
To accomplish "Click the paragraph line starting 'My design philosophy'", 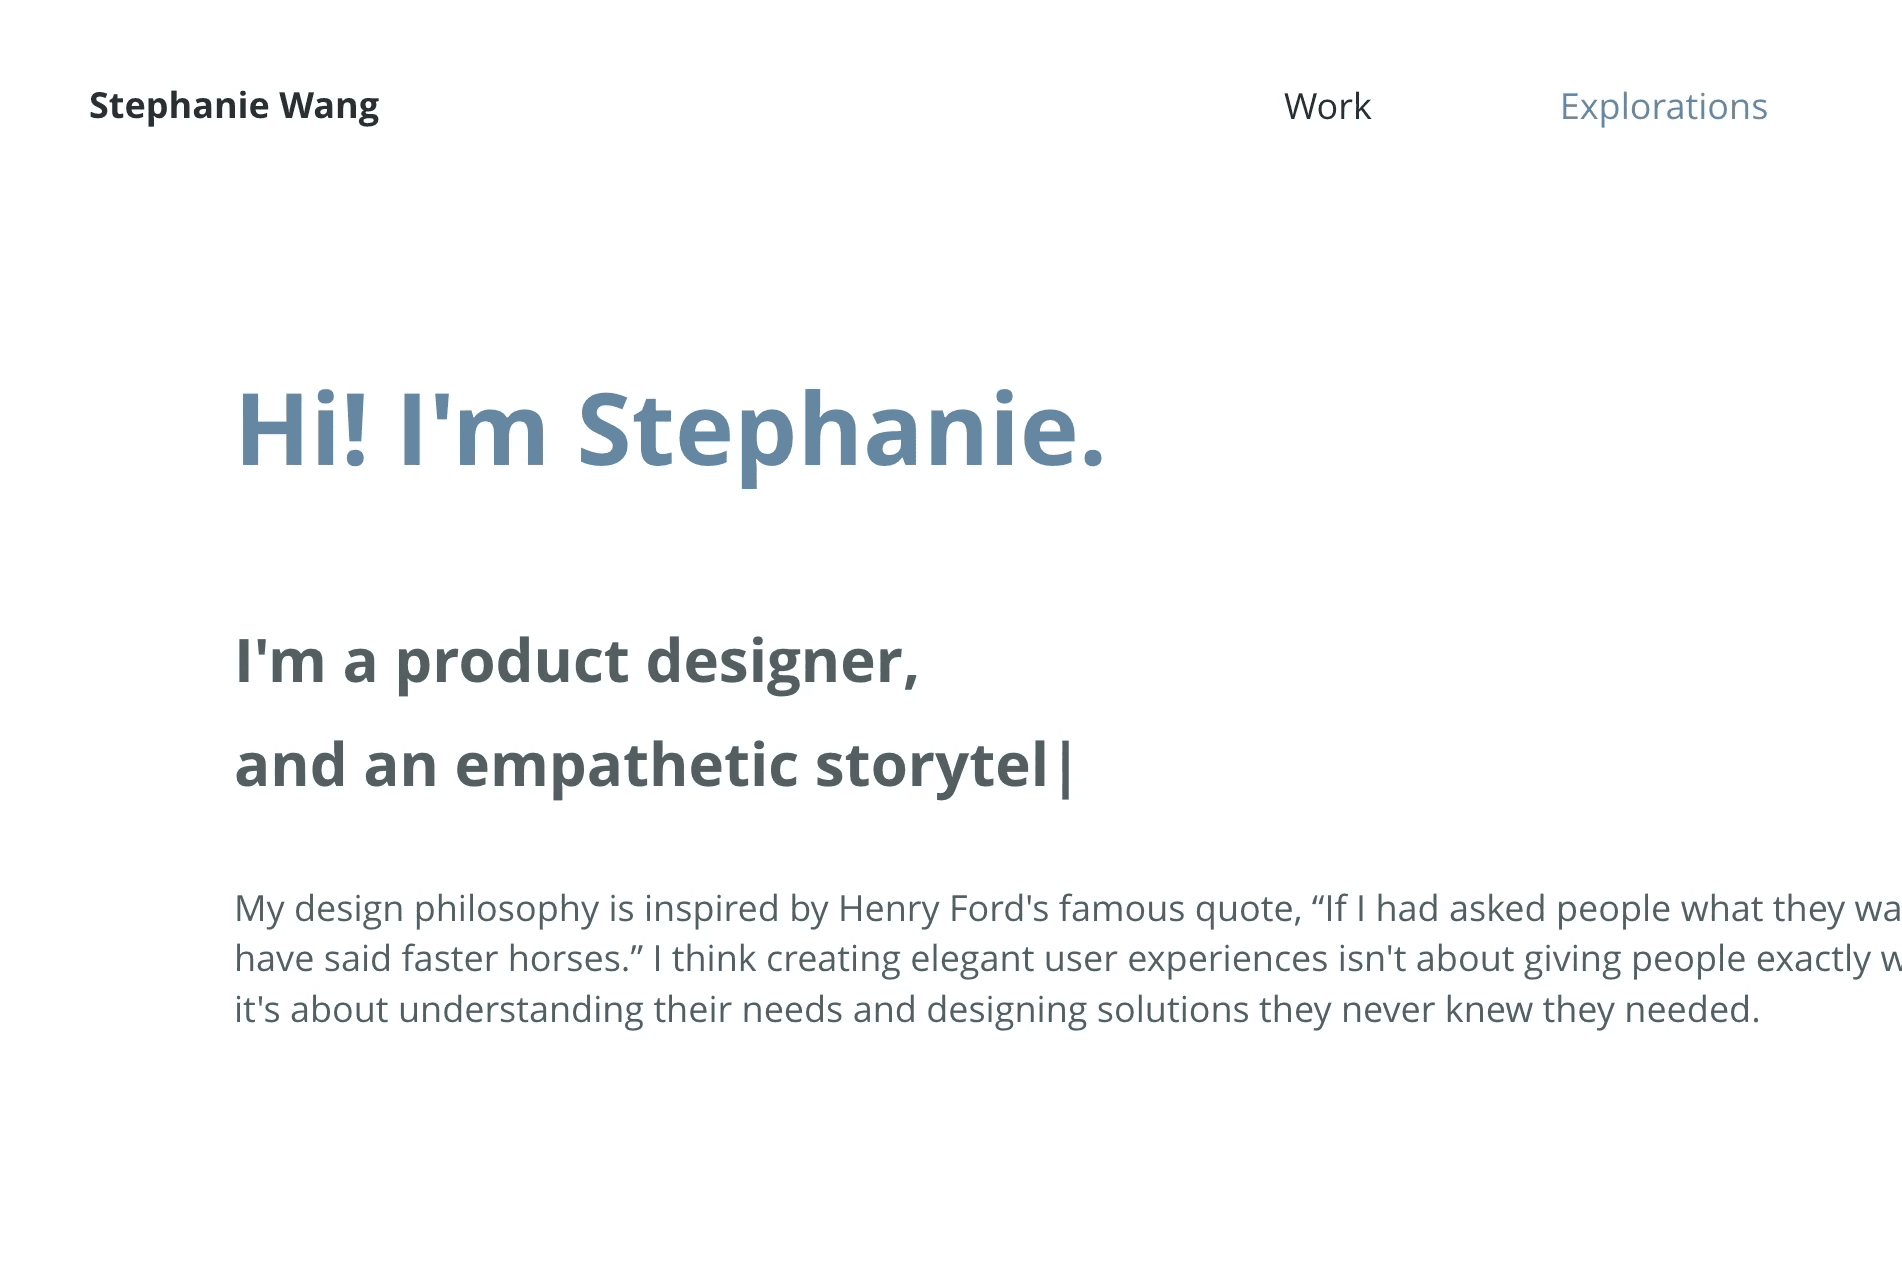I will point(1068,908).
